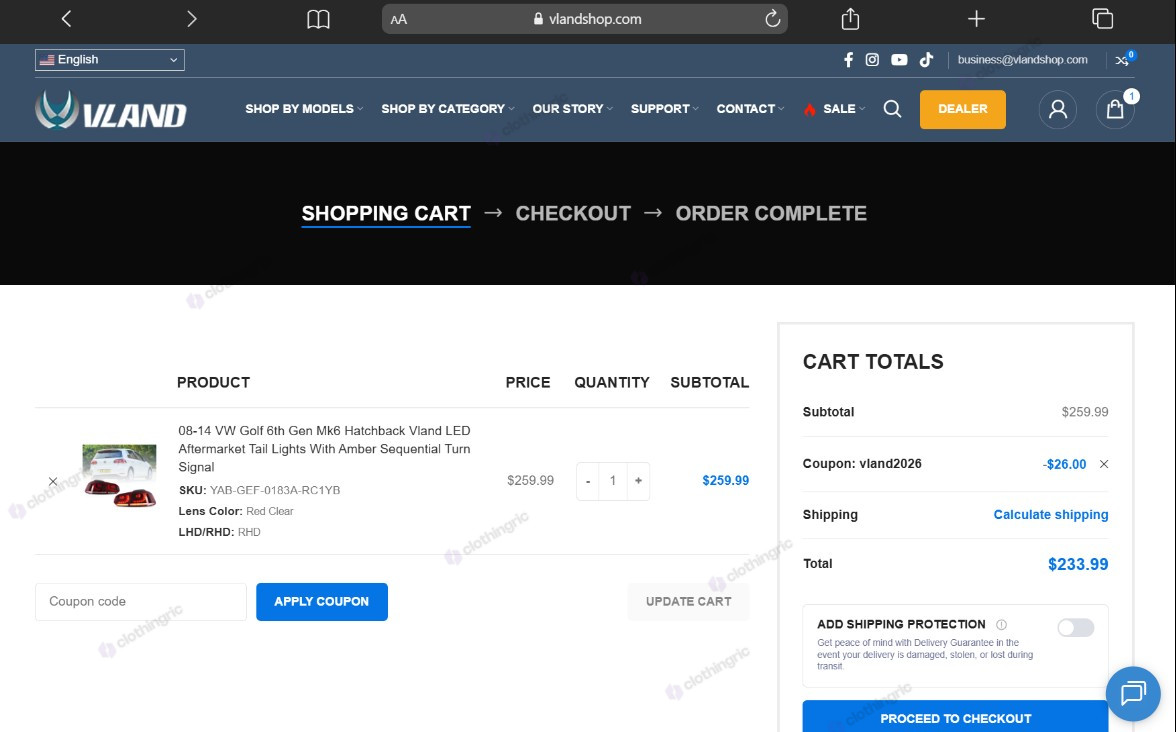Click the business@vlandshop.com email link

[1022, 60]
